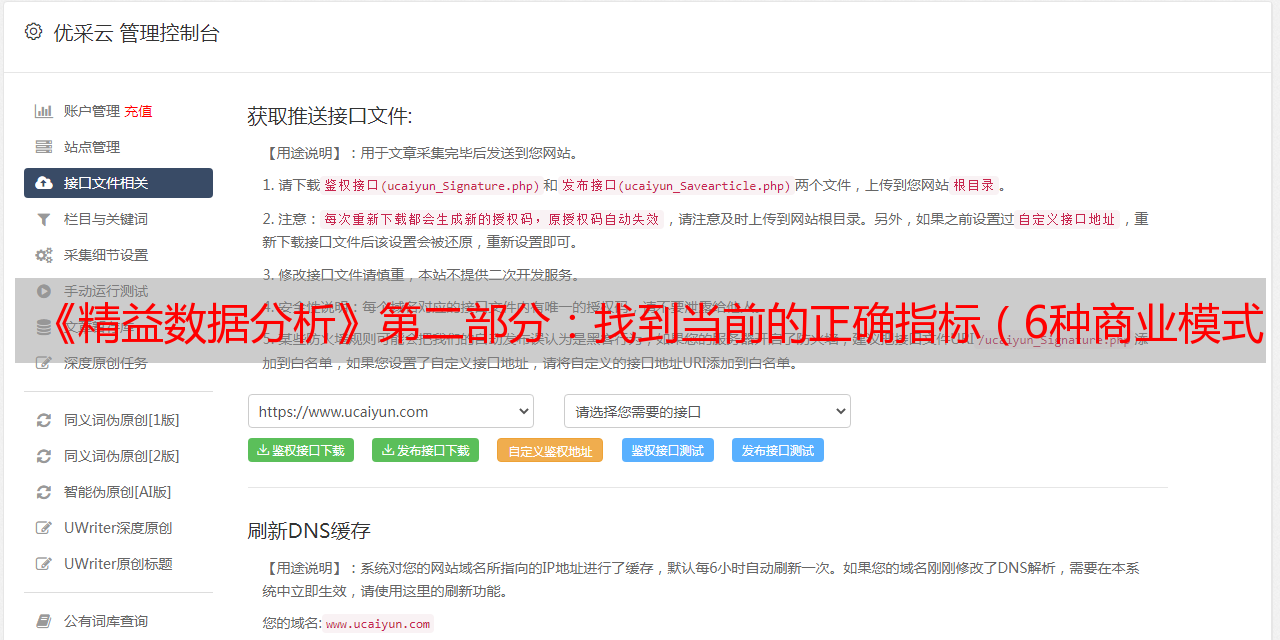Click the 鉴权接口测试 button
Screen dimensions: 1280x640
(x=668, y=450)
